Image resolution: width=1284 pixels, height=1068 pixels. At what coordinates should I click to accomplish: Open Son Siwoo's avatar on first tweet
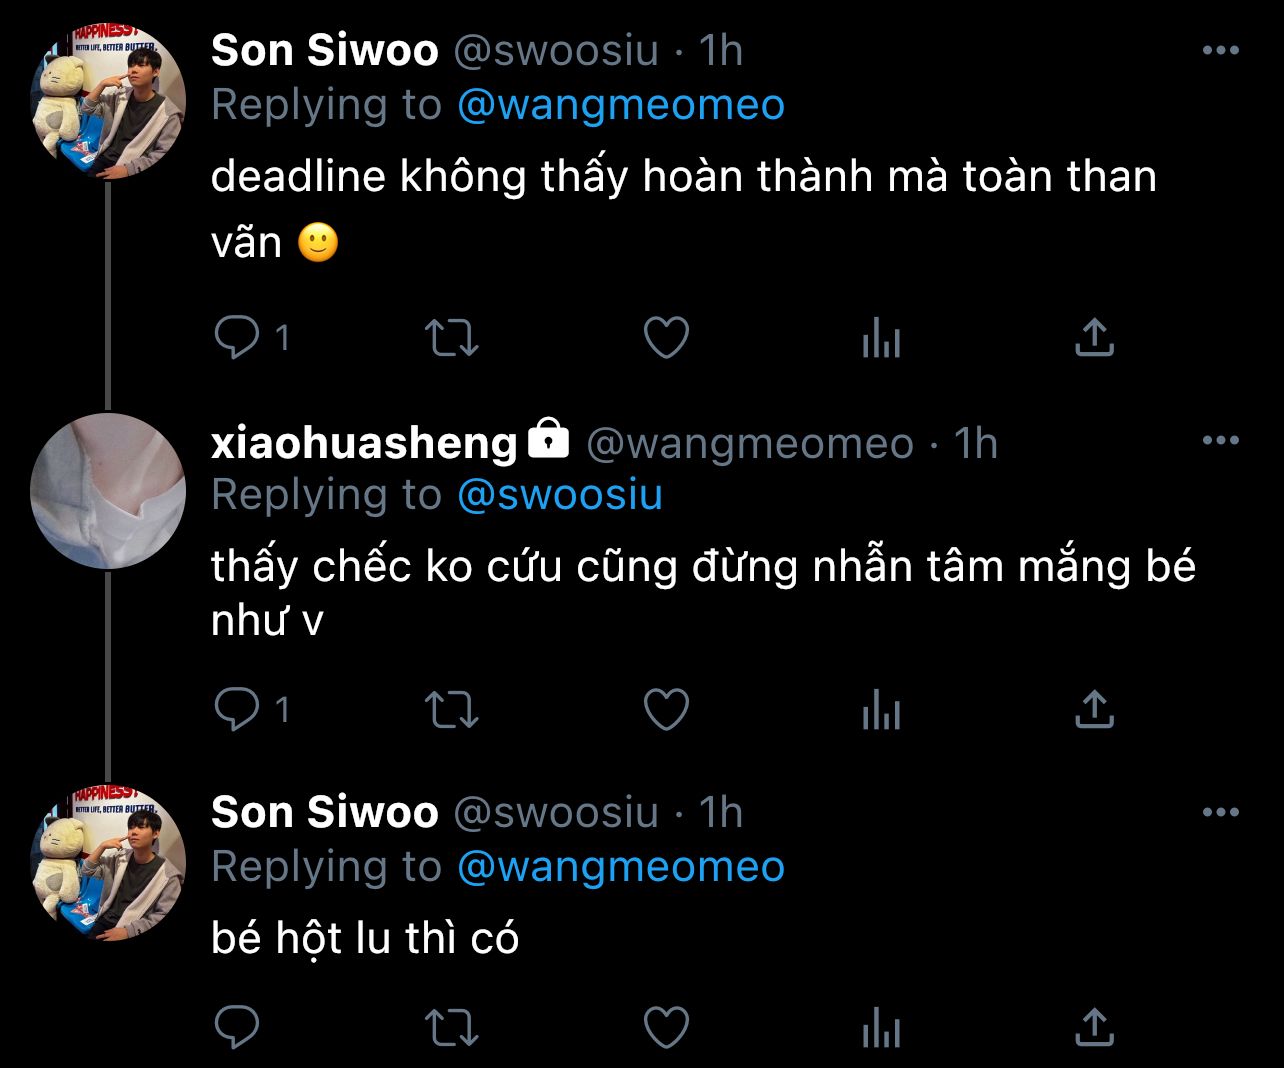click(108, 103)
